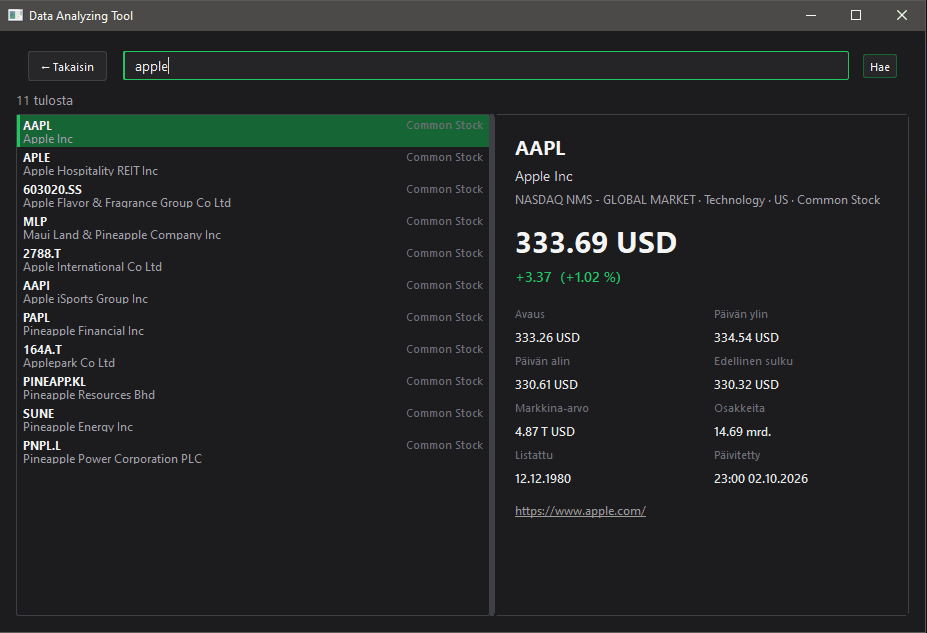927x633 pixels.
Task: Choose the 164A.T Applepark Co Ltd row
Action: pyautogui.click(x=253, y=355)
